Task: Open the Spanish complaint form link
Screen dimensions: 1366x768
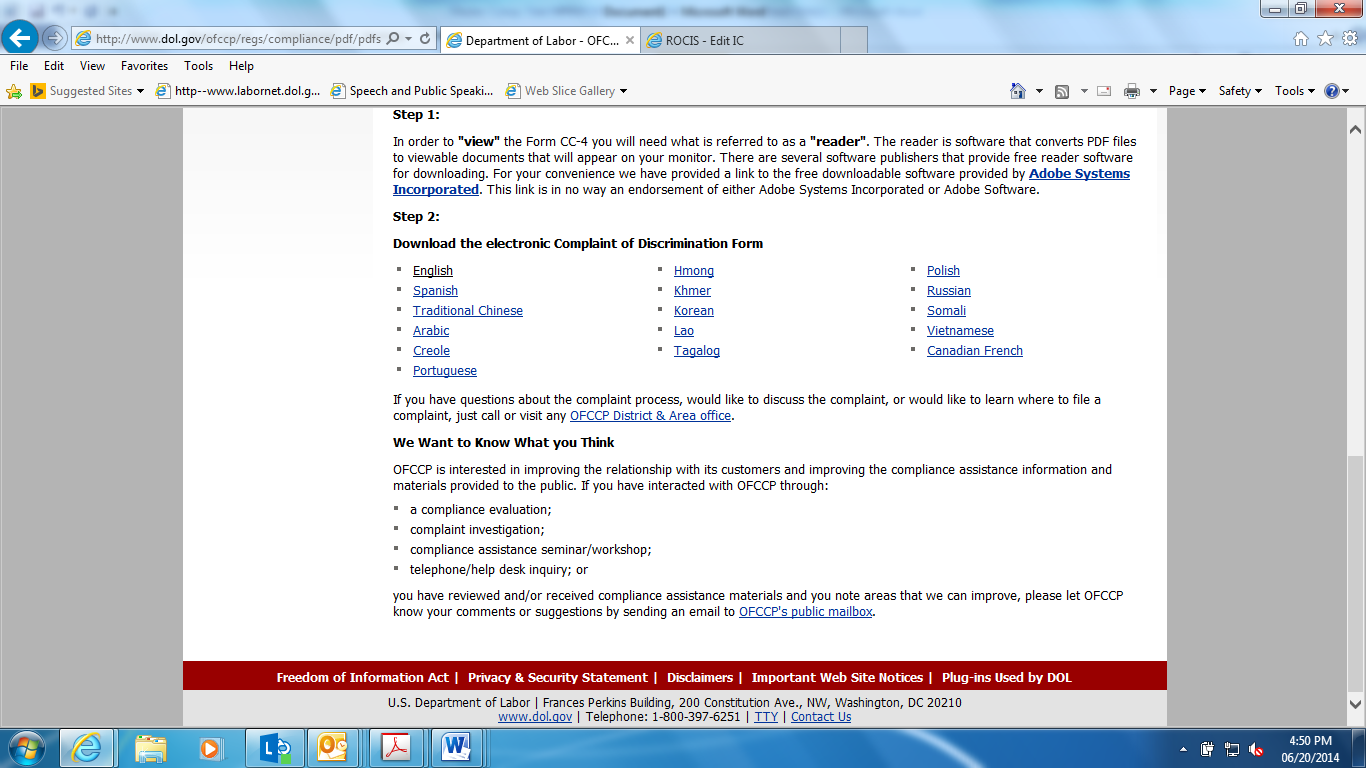Action: coord(435,291)
